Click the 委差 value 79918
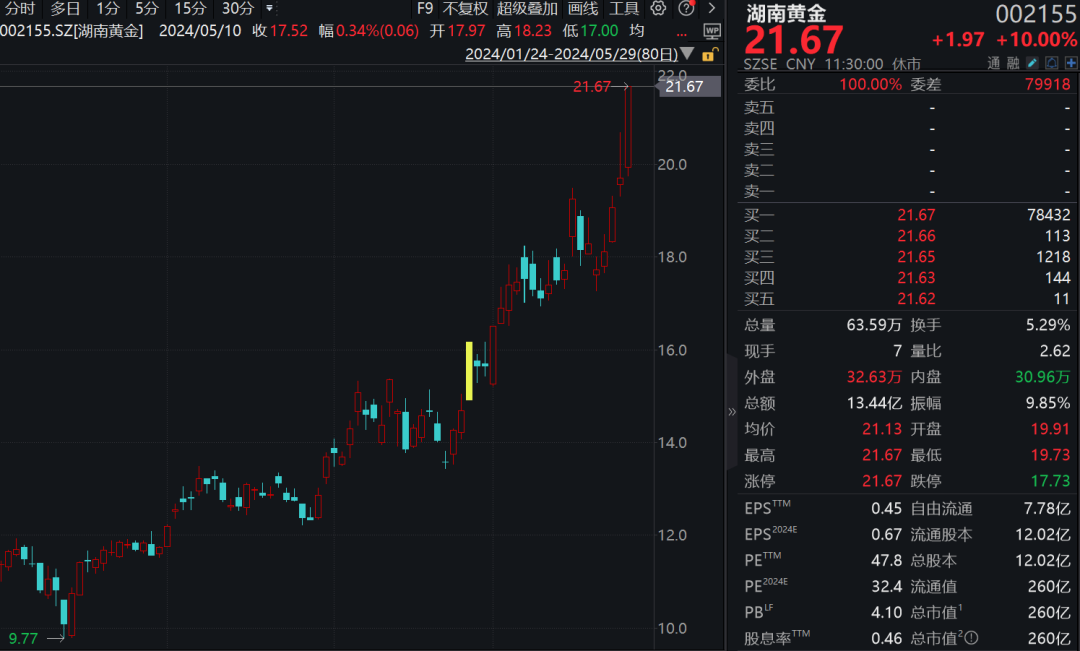This screenshot has width=1080, height=651. point(1048,84)
